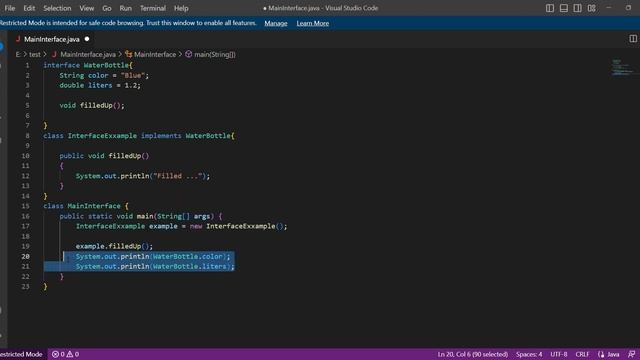Open the Edit menu

tap(29, 8)
